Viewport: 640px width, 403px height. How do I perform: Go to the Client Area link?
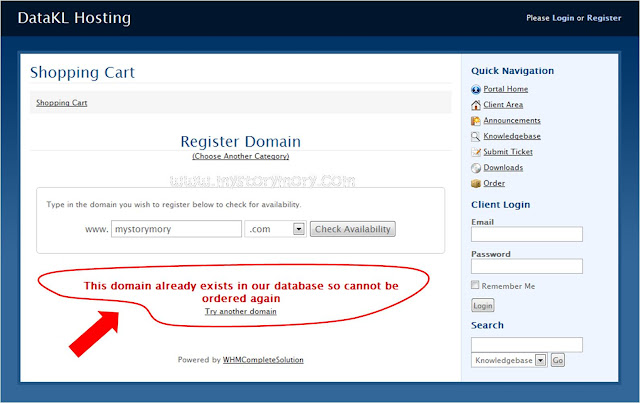coord(503,105)
